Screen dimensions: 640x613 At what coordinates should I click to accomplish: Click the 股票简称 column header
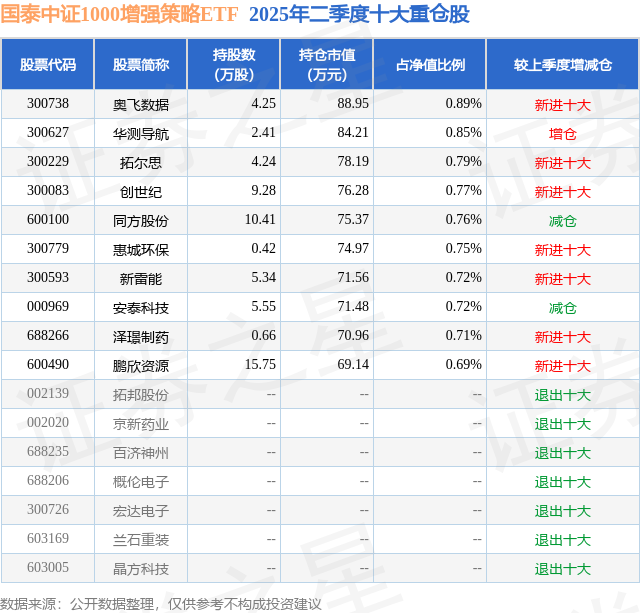pos(141,64)
